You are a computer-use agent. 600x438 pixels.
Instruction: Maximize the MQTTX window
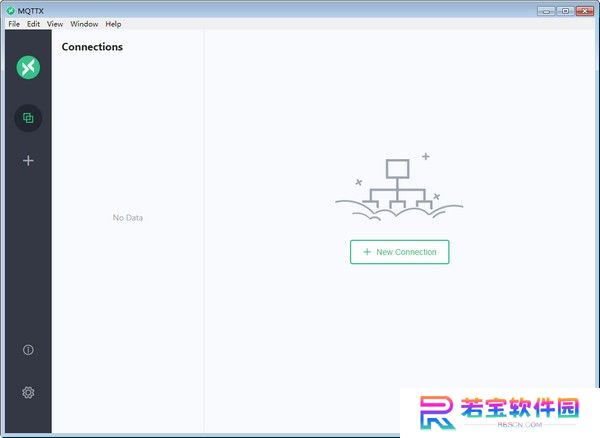(x=565, y=11)
